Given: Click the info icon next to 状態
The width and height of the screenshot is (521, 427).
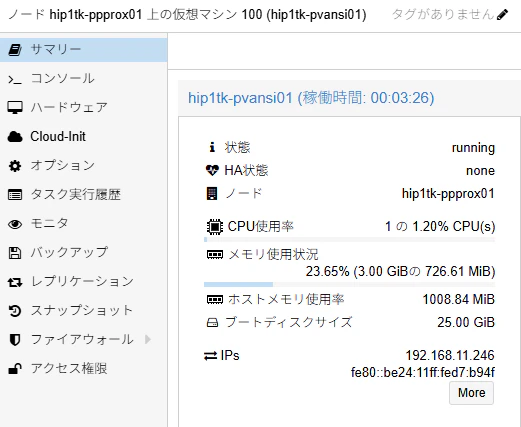Looking at the screenshot, I should (212, 147).
